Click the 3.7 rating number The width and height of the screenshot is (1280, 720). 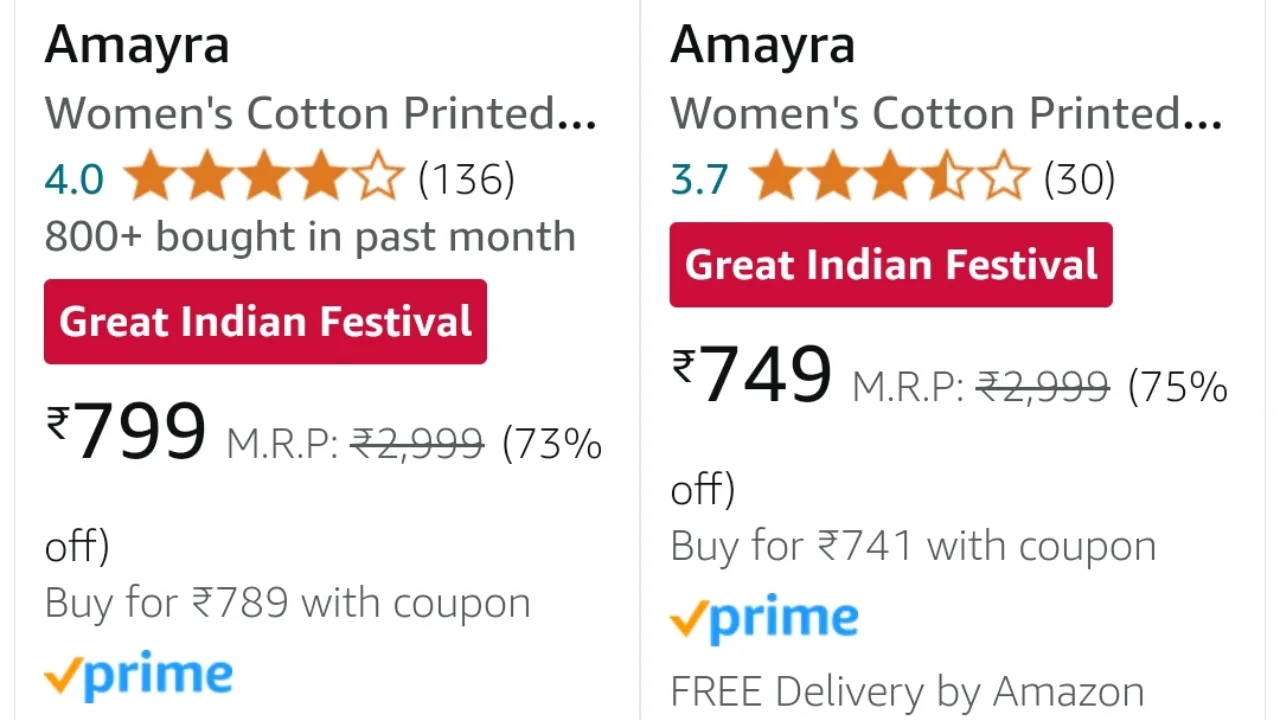point(699,180)
